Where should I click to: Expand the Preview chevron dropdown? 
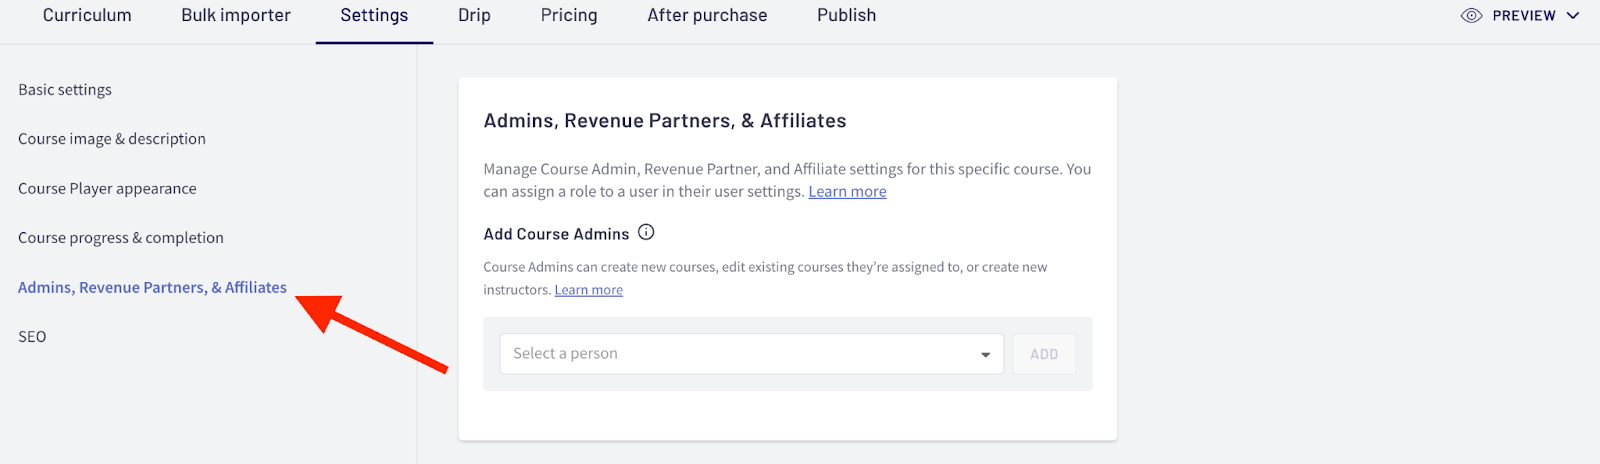coord(1573,16)
